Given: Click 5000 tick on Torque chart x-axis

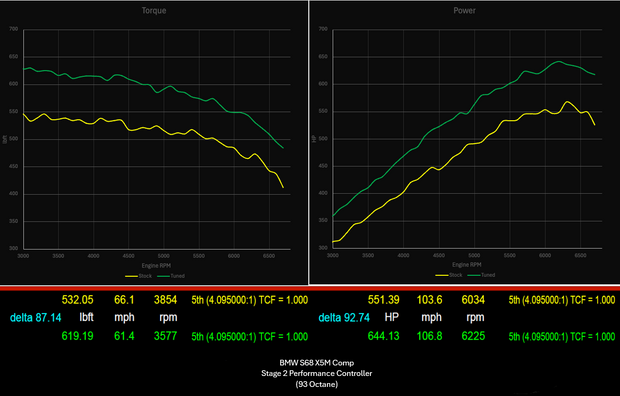Looking at the screenshot, I should coord(164,256).
